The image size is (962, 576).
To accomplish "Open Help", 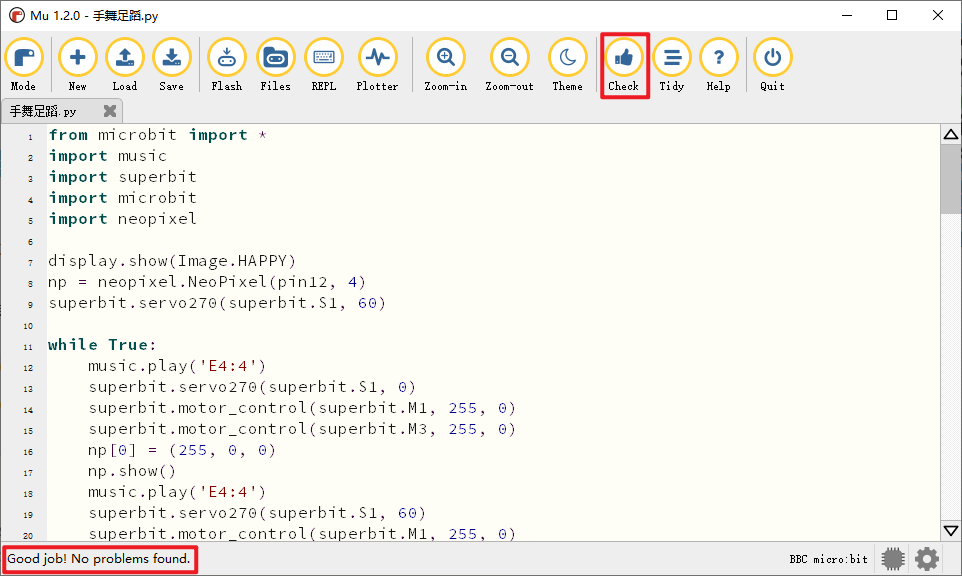I will coord(718,64).
